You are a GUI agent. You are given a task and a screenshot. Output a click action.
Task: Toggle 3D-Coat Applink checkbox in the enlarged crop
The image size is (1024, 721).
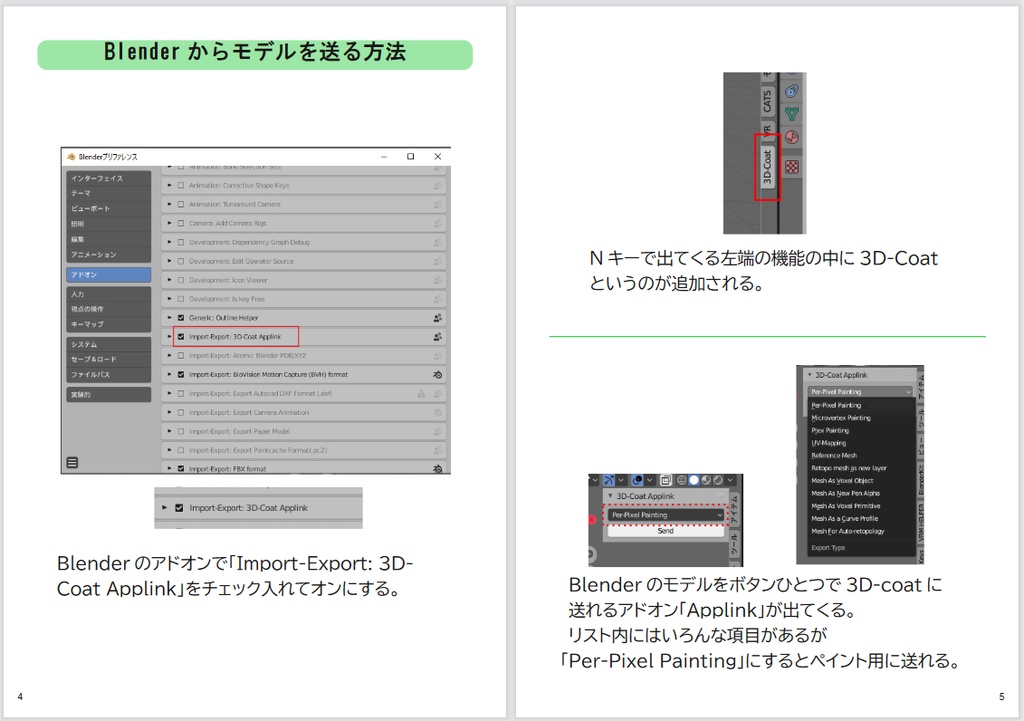pyautogui.click(x=179, y=508)
